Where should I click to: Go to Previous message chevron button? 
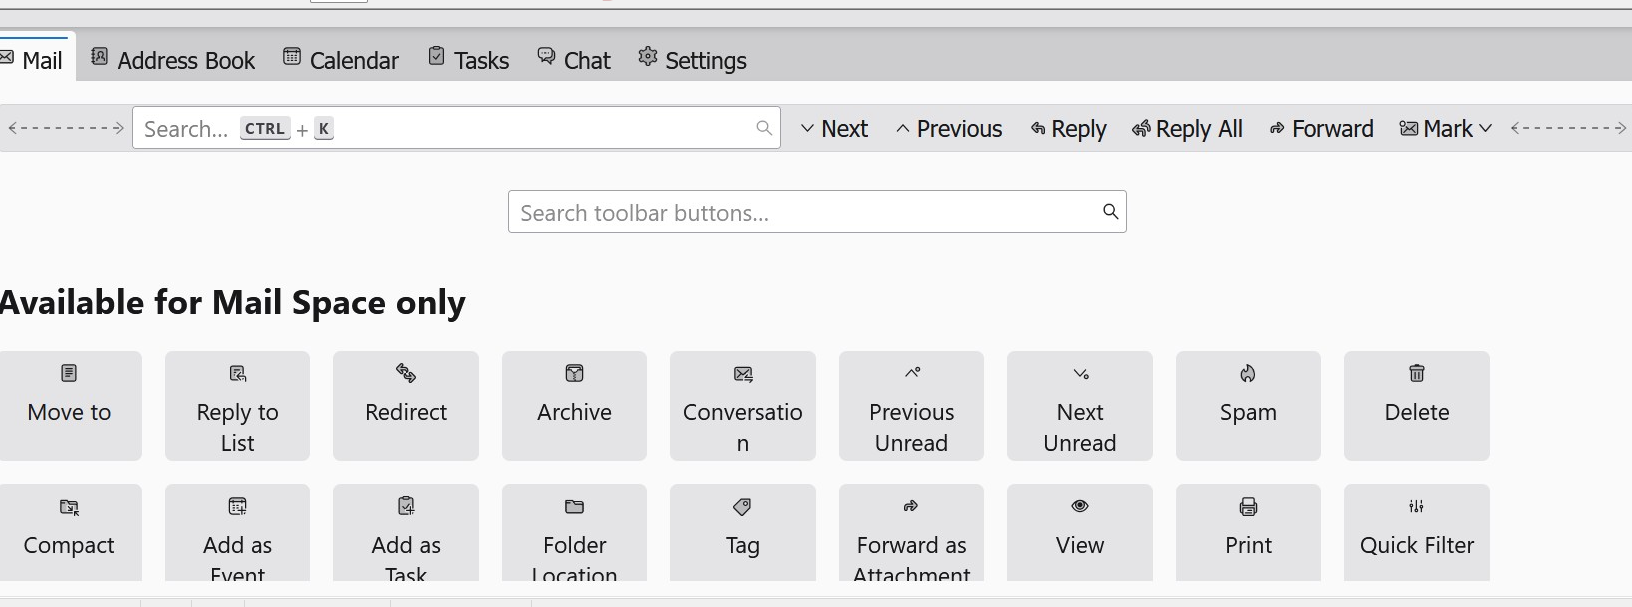pyautogui.click(x=949, y=129)
